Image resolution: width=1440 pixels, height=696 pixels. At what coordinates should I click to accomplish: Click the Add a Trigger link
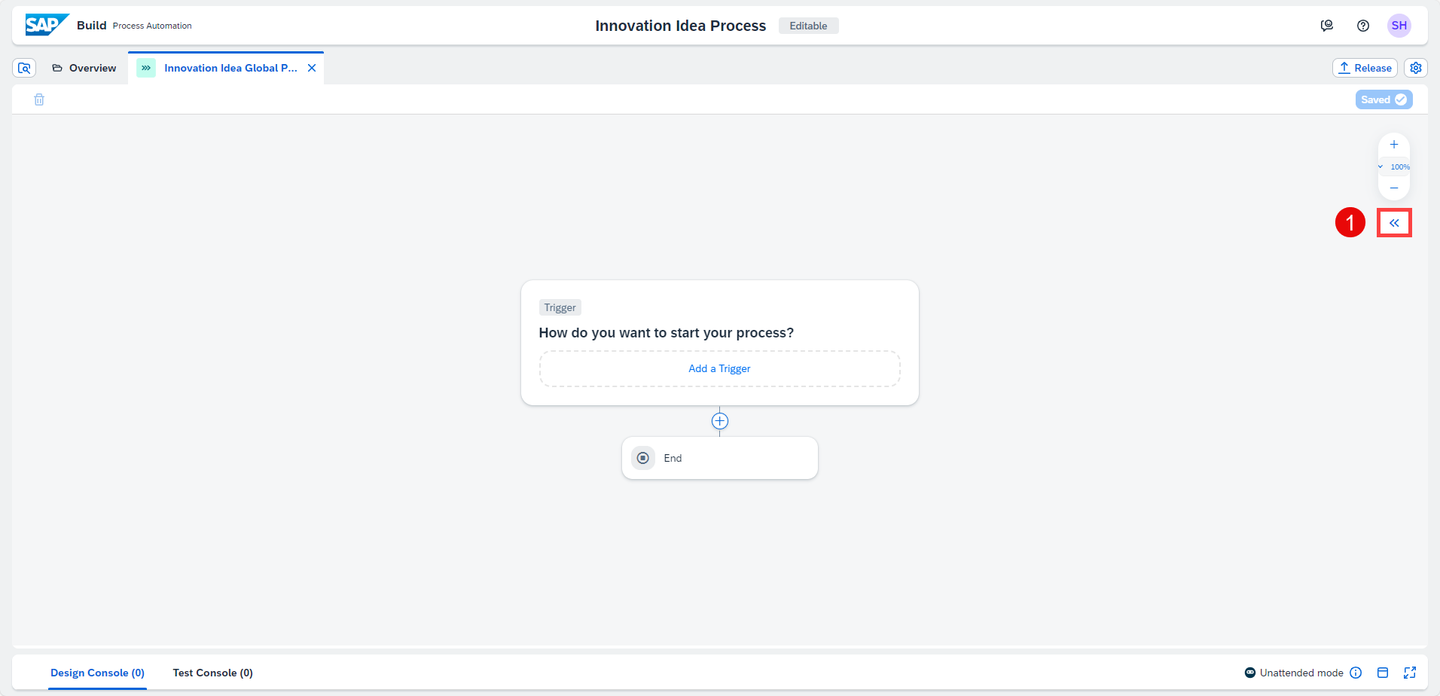tap(720, 368)
